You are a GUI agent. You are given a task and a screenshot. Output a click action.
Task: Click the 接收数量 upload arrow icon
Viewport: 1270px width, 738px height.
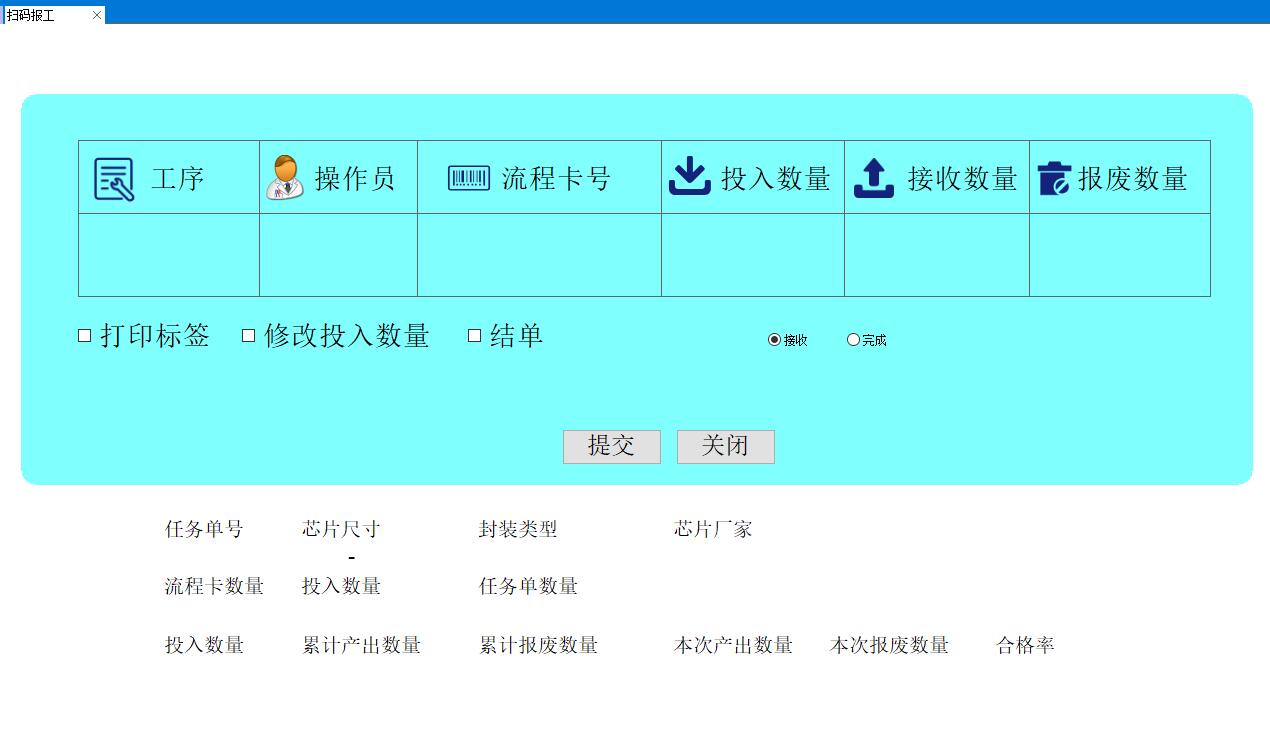pyautogui.click(x=873, y=178)
